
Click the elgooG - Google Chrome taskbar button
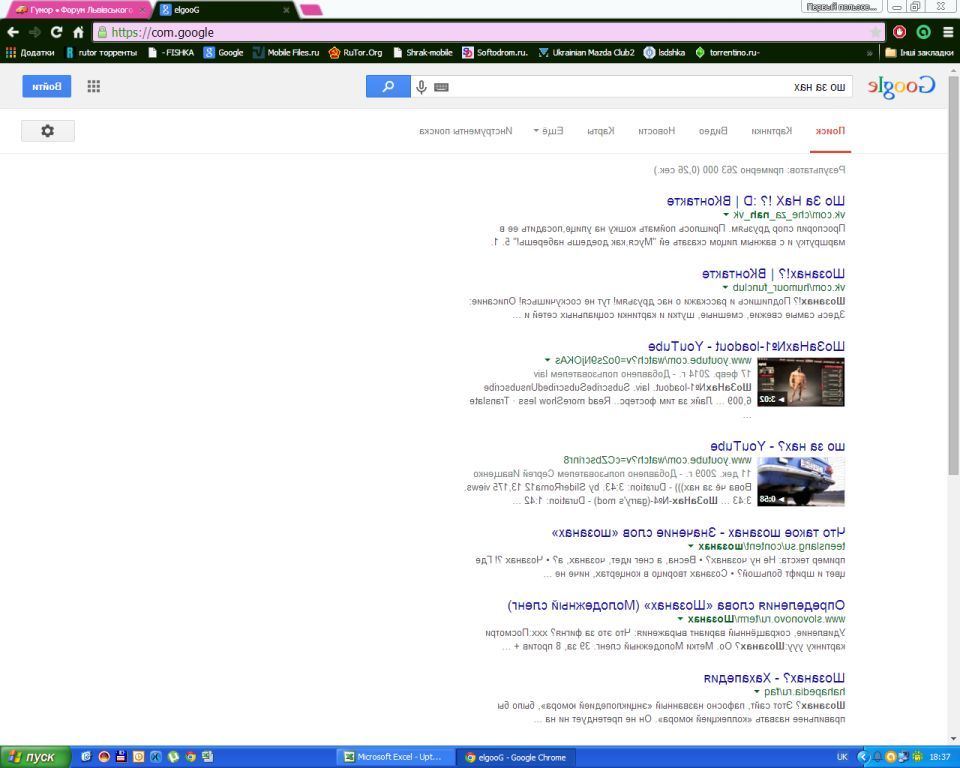point(517,757)
